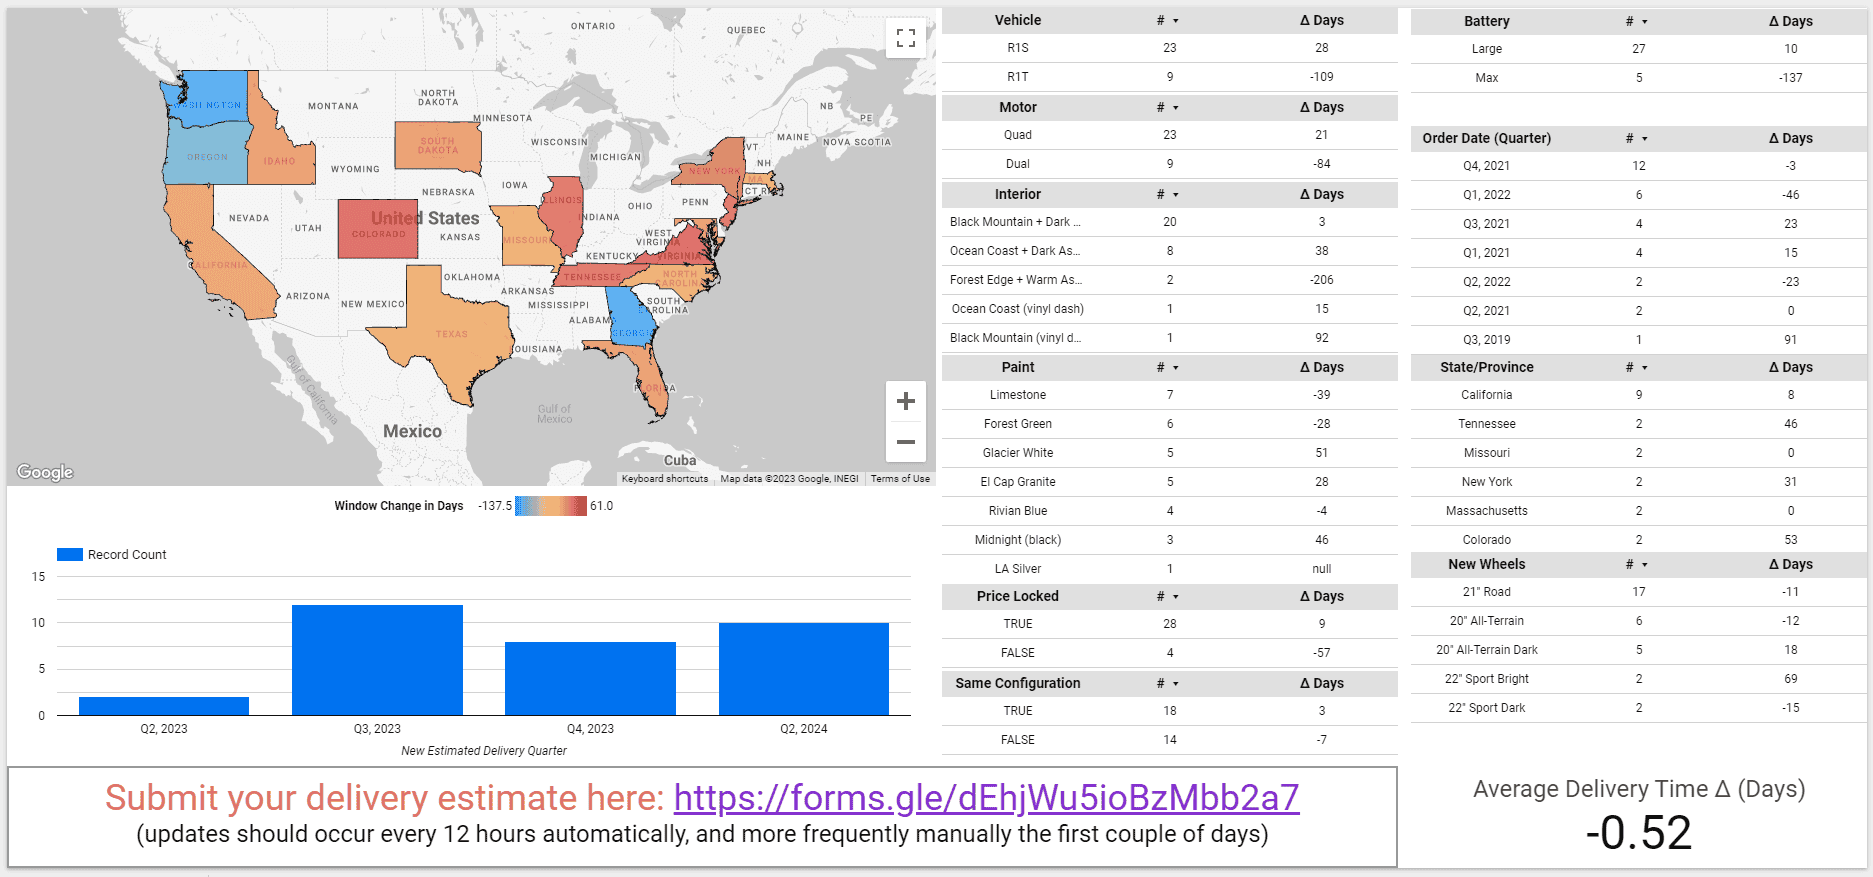This screenshot has height=877, width=1873.
Task: Select Ocean Coast (vinyl dash) interior row
Action: click(1170, 309)
